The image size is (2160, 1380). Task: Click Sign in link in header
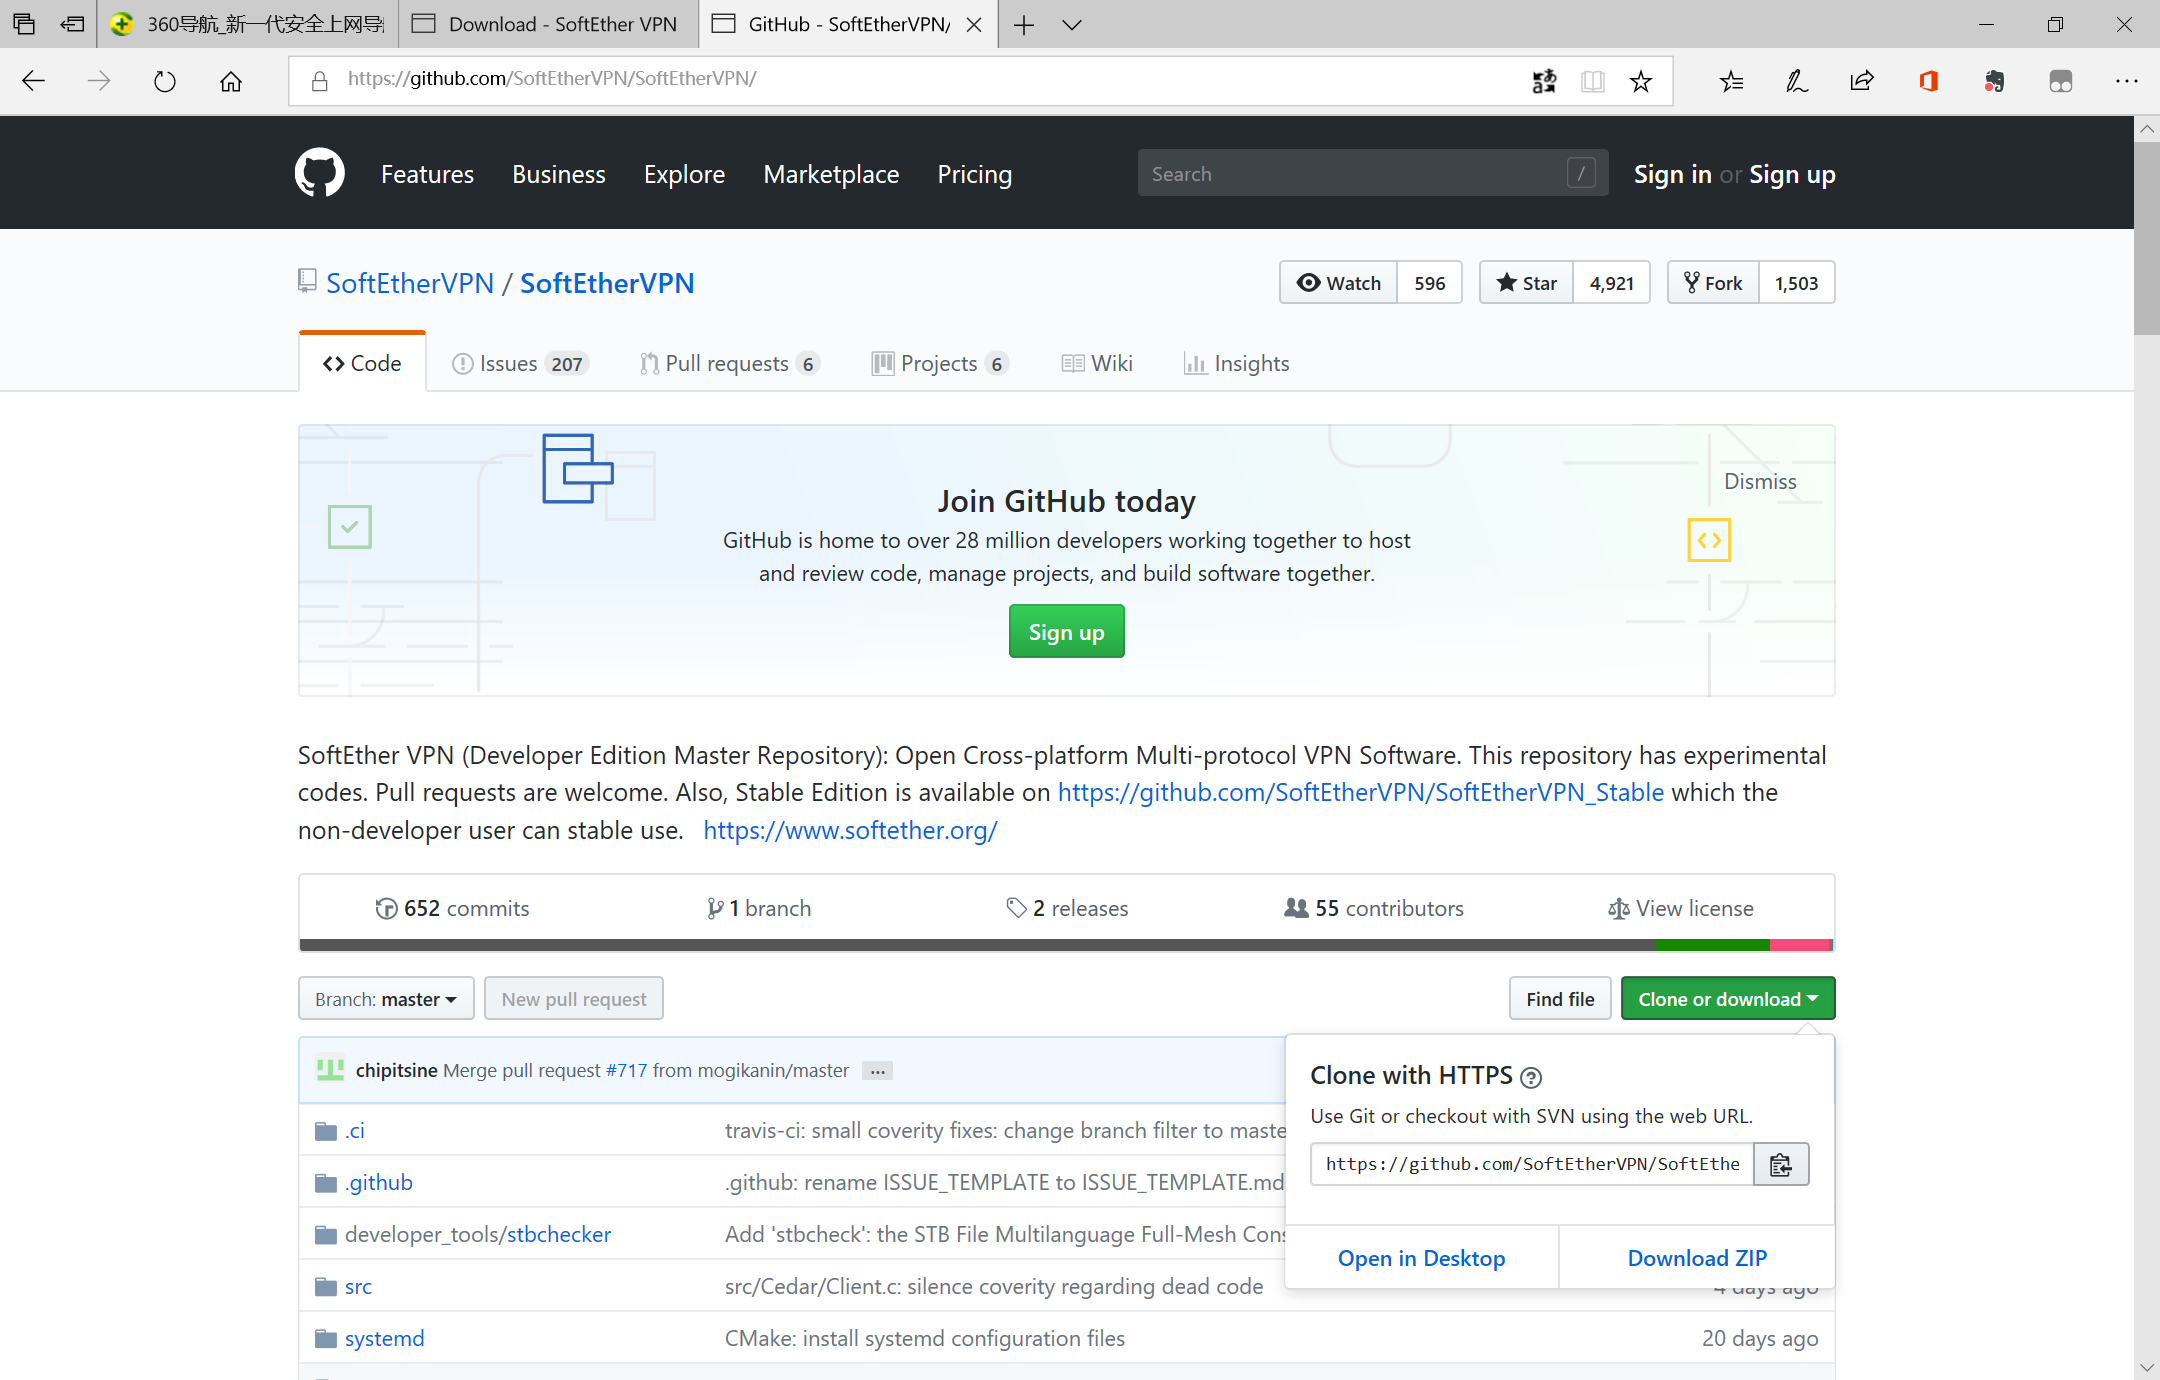pos(1672,174)
